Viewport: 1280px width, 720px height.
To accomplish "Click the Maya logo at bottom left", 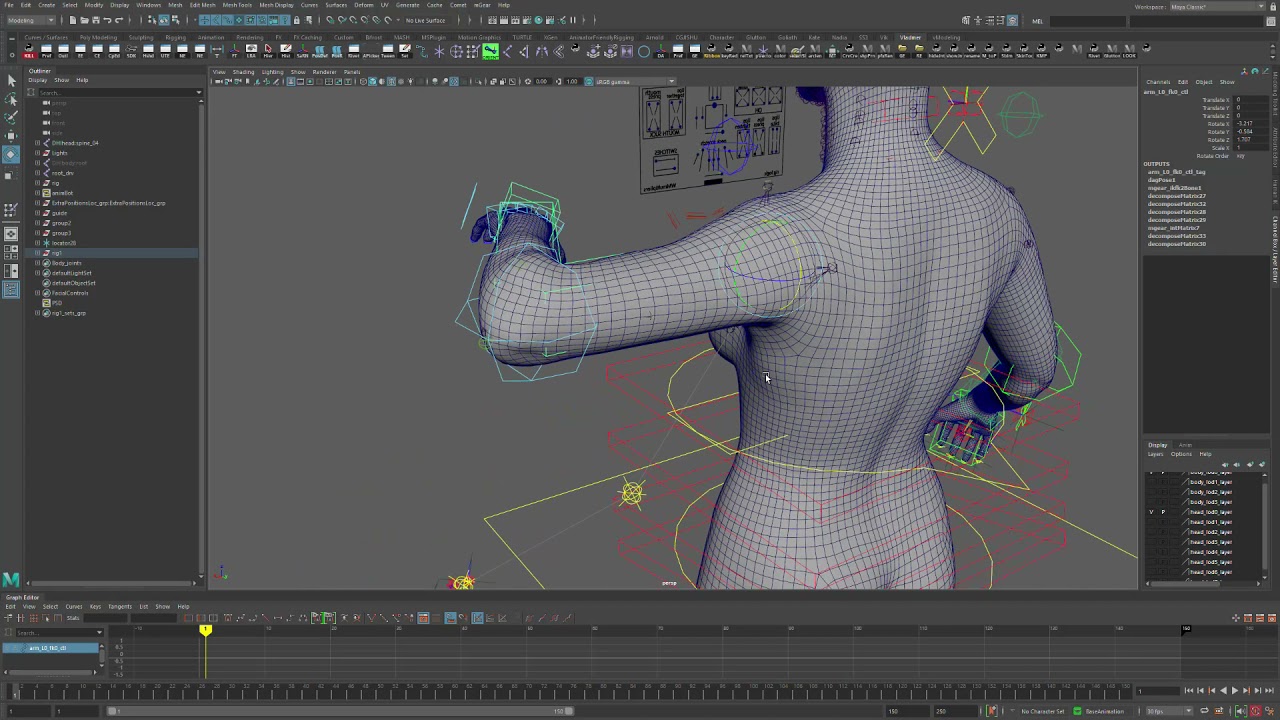I will coord(10,579).
